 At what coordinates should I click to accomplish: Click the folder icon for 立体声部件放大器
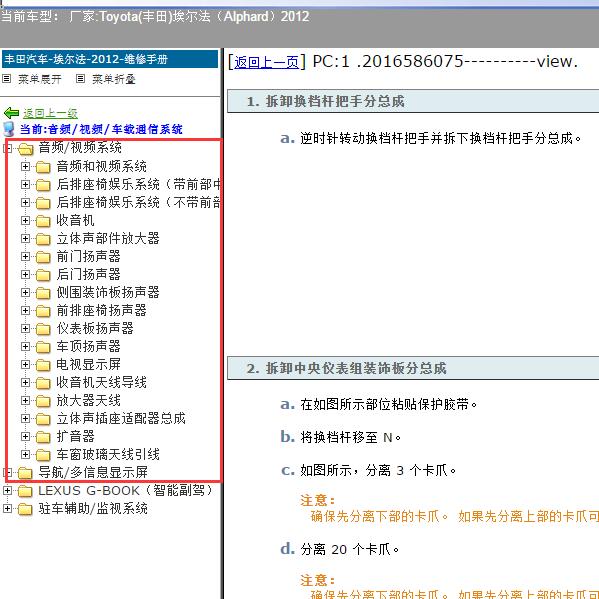pos(43,239)
